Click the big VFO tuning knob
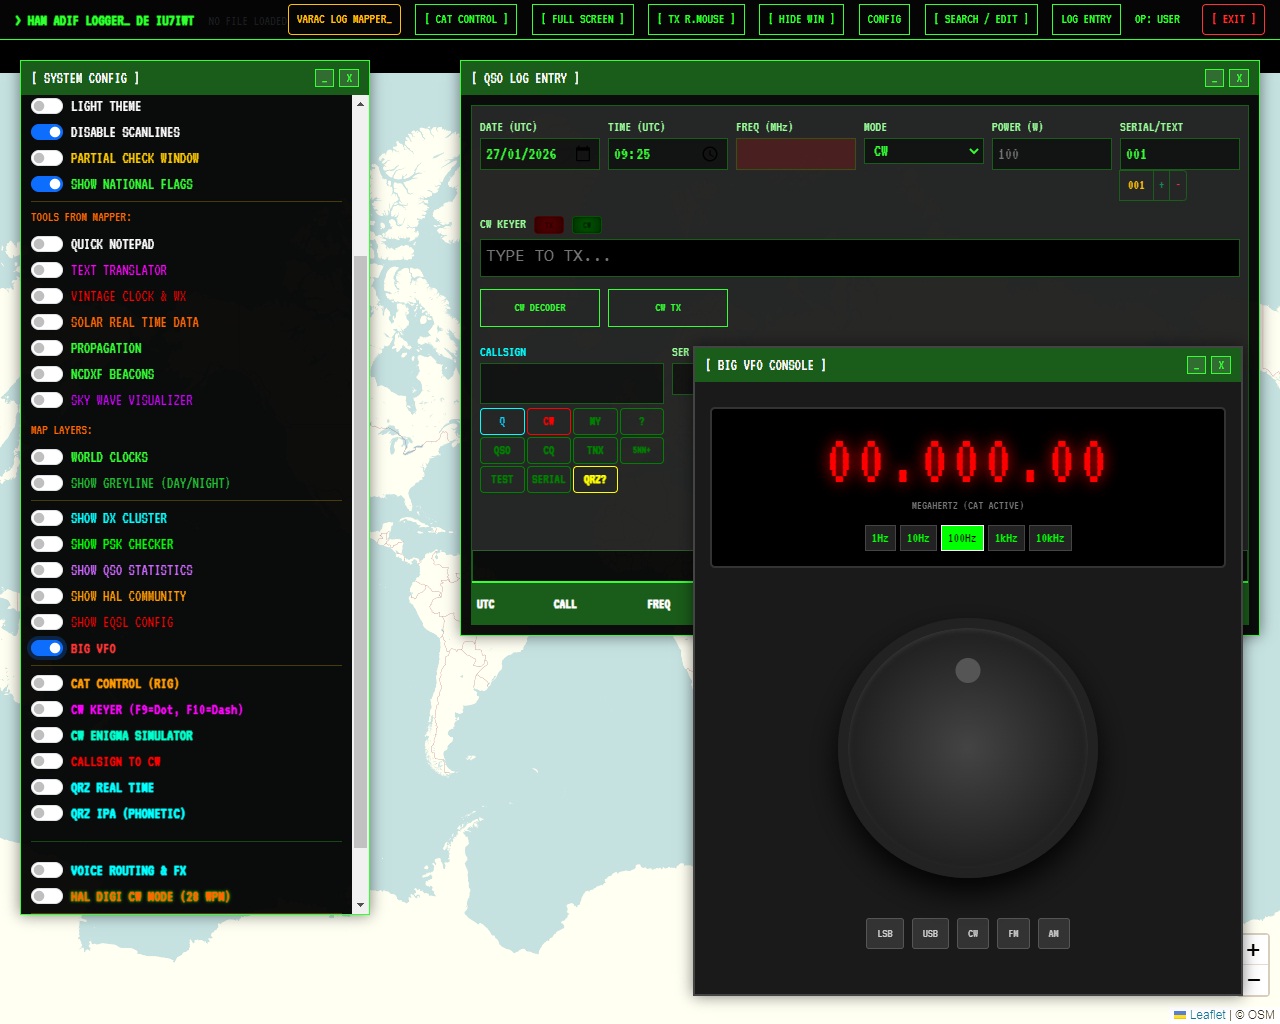This screenshot has height=1024, width=1280. [967, 748]
